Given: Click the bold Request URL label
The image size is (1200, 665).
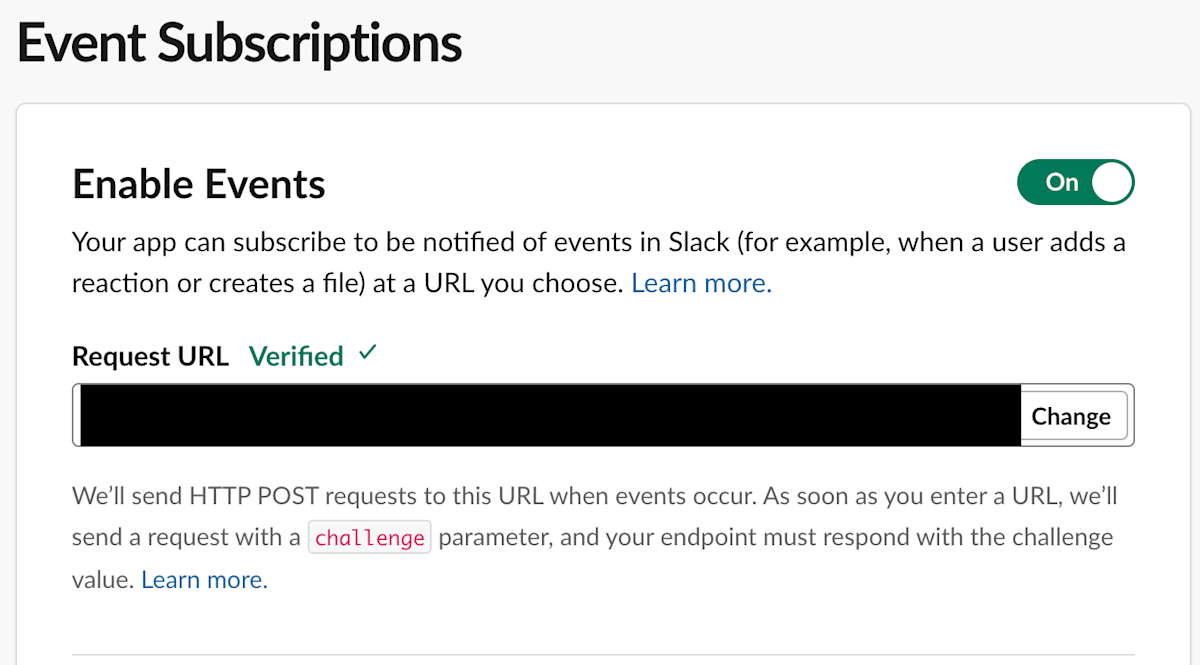Looking at the screenshot, I should click(x=150, y=356).
